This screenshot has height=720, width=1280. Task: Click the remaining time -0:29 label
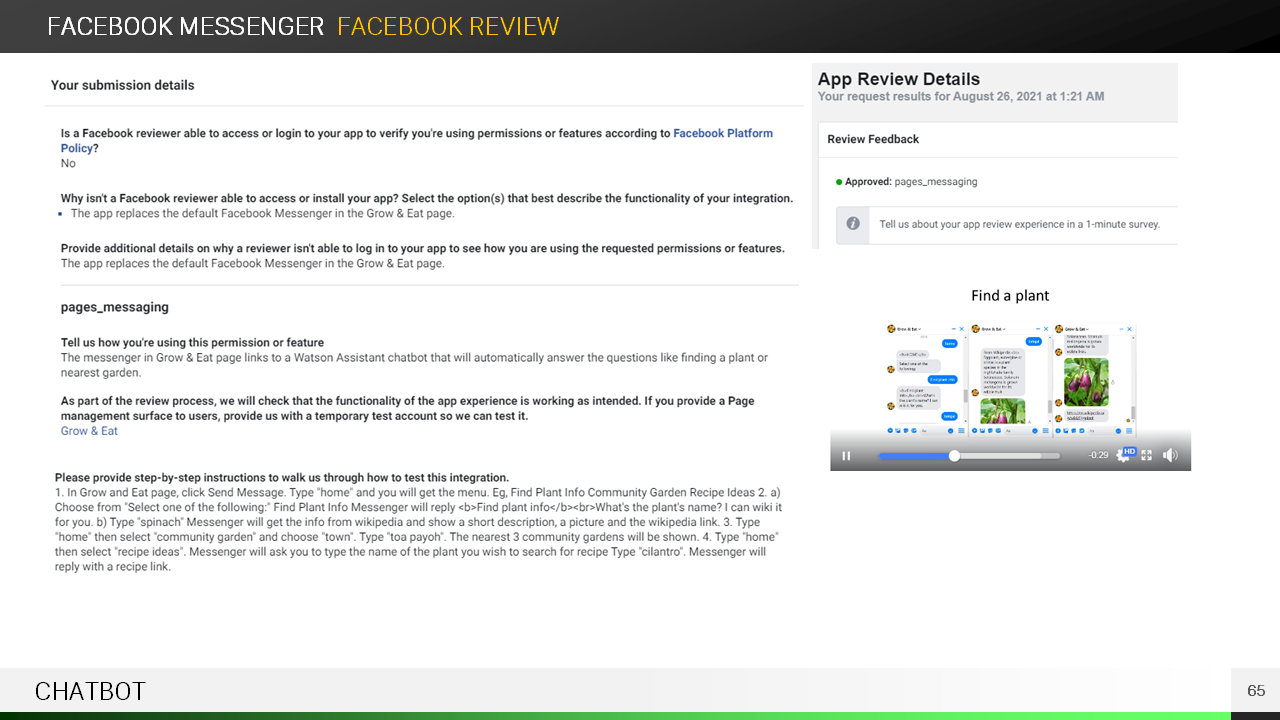(1098, 456)
